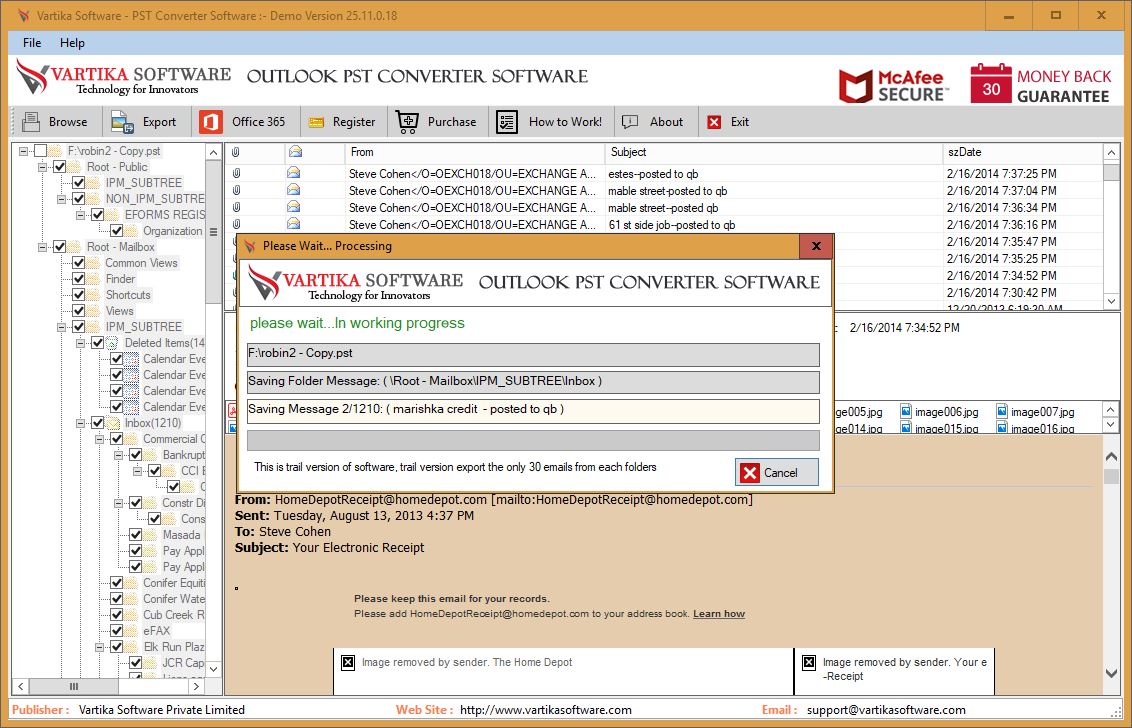Collapse Root - Public tree node
The height and width of the screenshot is (728, 1132).
(43, 167)
